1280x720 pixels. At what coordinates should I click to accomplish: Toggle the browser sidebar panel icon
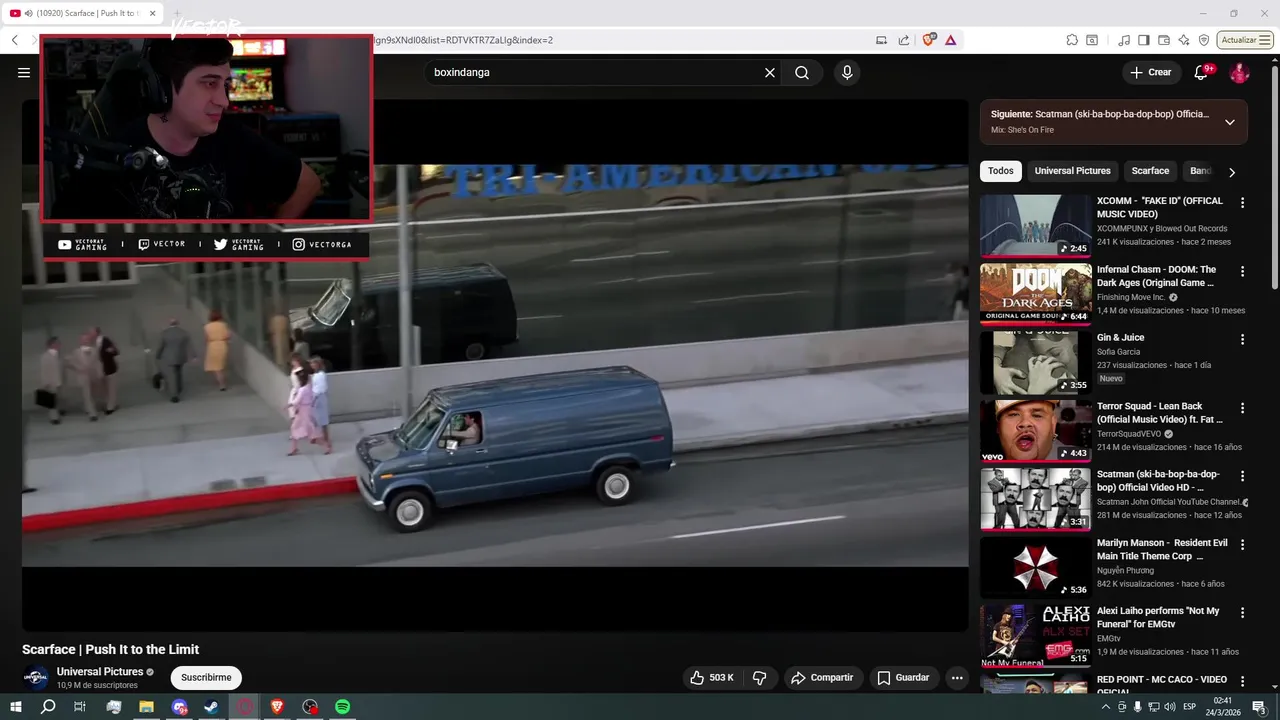pos(1144,40)
